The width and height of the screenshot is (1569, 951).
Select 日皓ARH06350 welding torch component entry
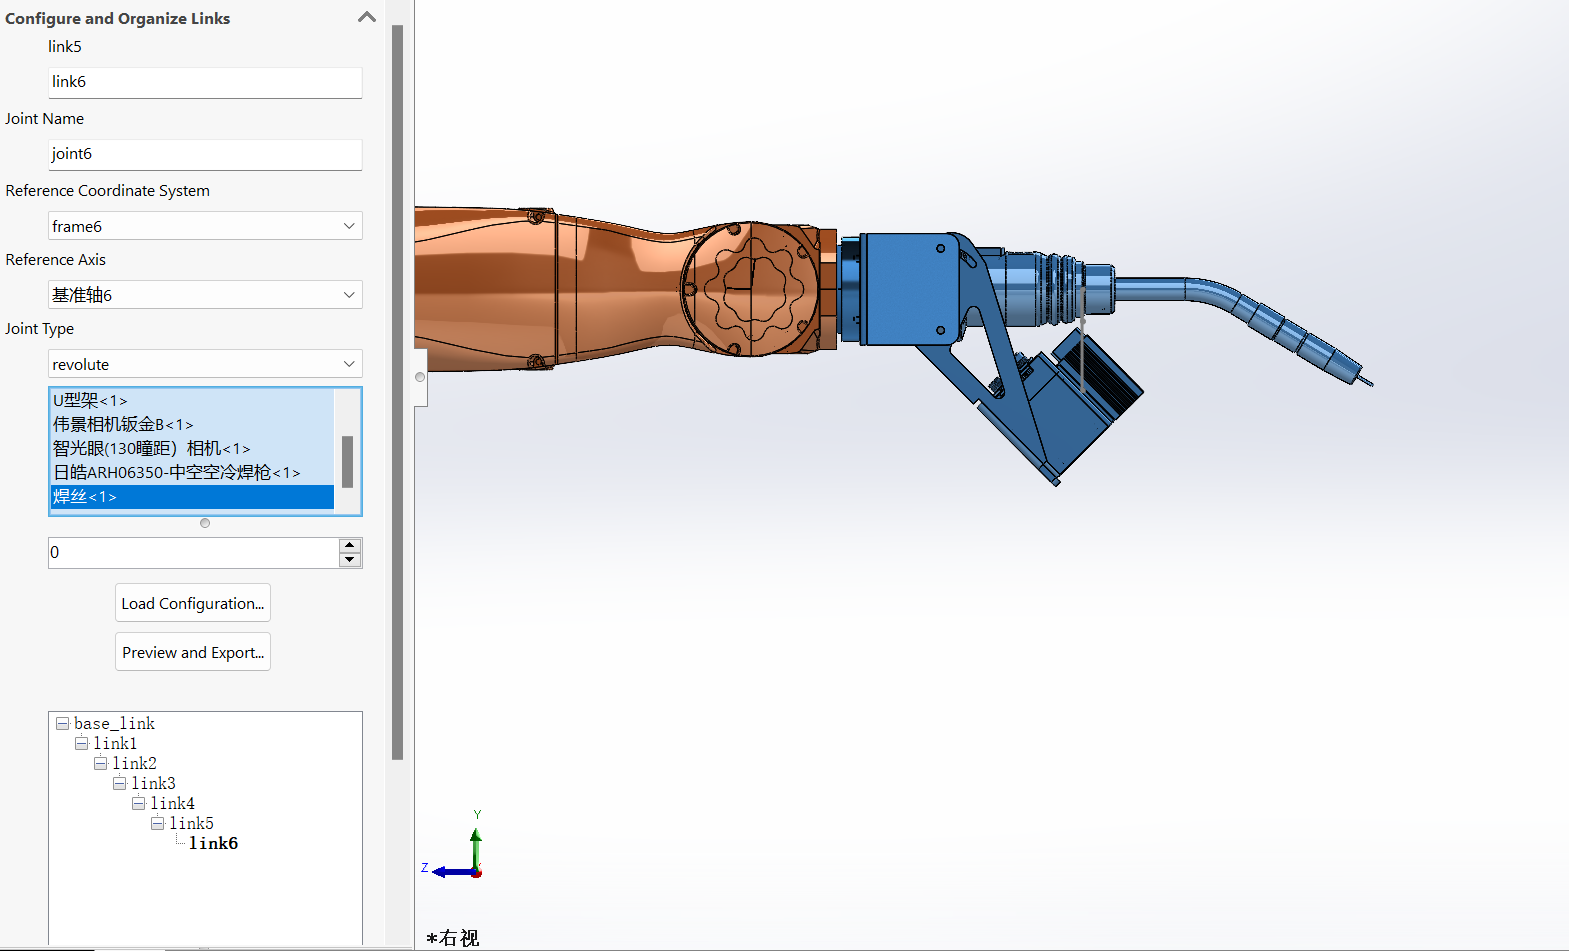click(x=176, y=472)
